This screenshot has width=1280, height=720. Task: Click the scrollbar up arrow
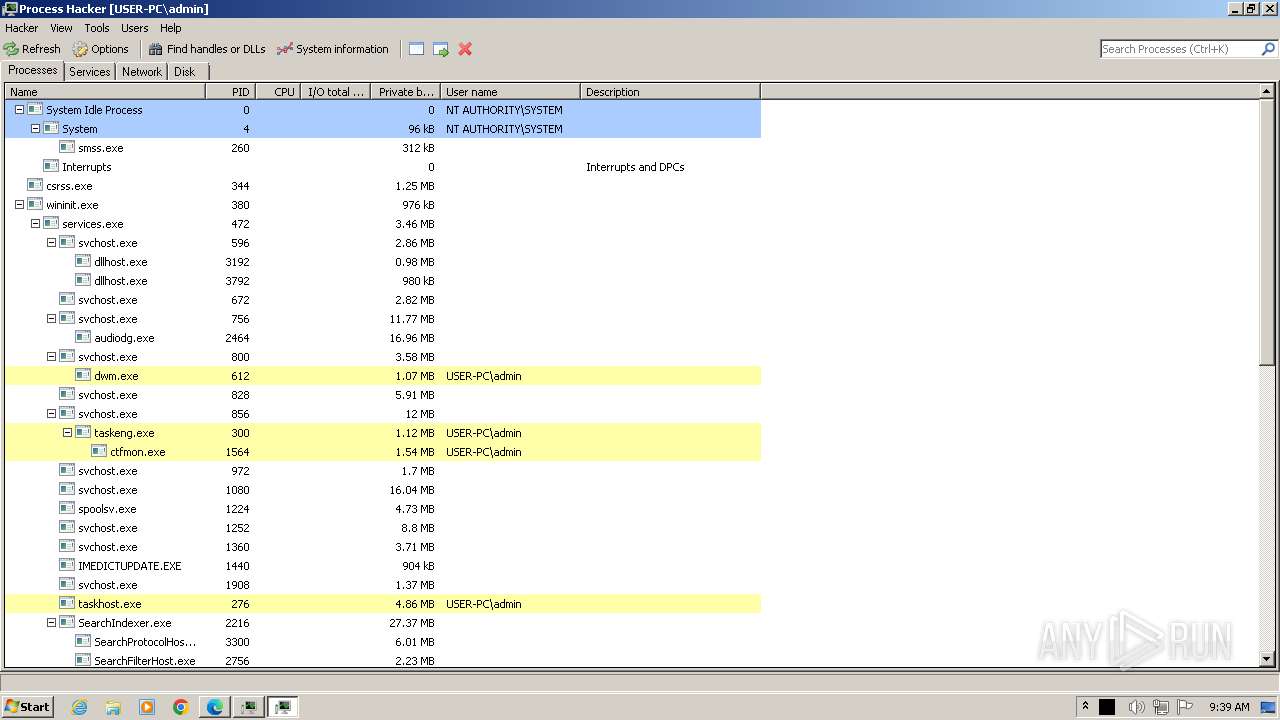[x=1268, y=91]
